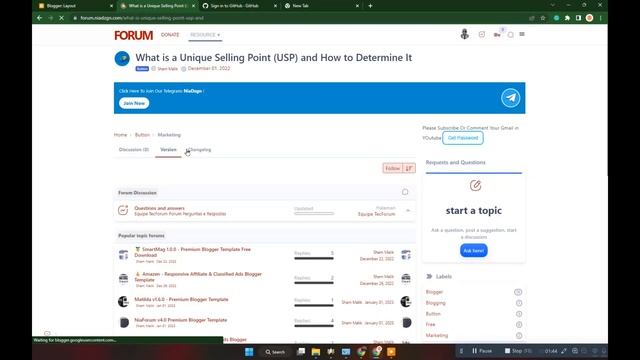Click the login arrow icon in header

482,35
